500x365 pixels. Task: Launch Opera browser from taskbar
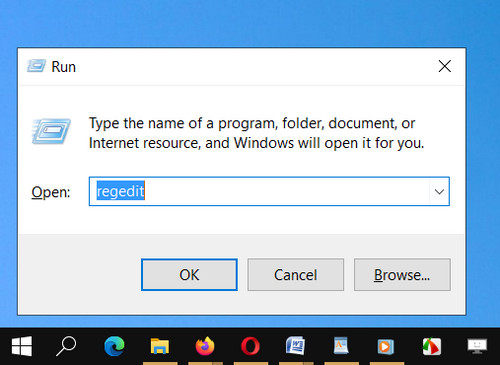click(250, 346)
